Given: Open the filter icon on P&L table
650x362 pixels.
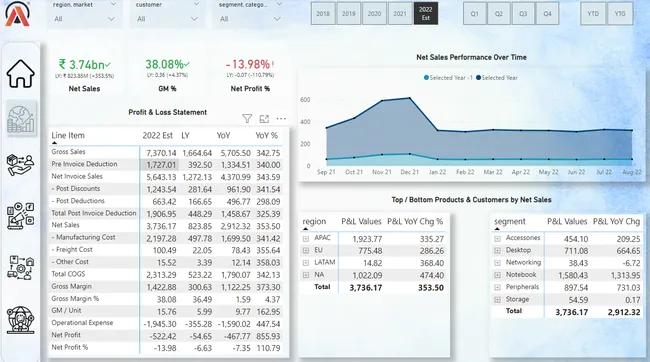Looking at the screenshot, I should pos(247,119).
